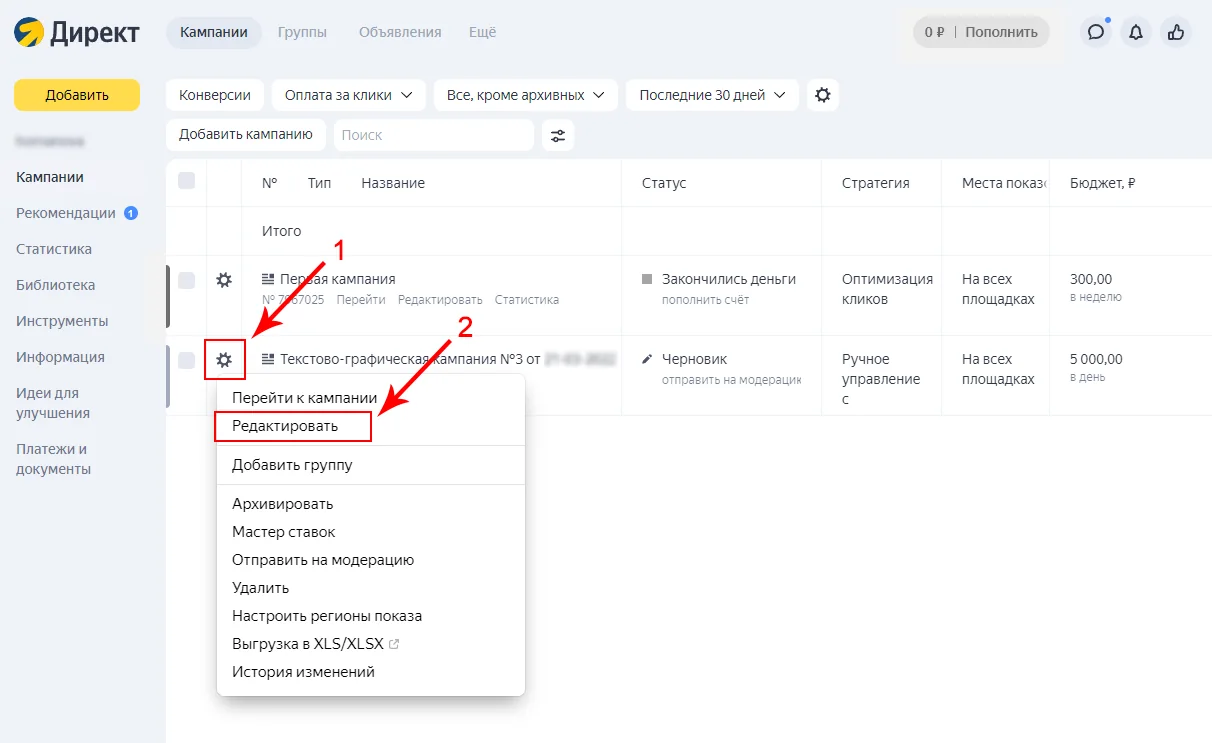Expand the Все, кроме архивных filter

click(x=526, y=95)
